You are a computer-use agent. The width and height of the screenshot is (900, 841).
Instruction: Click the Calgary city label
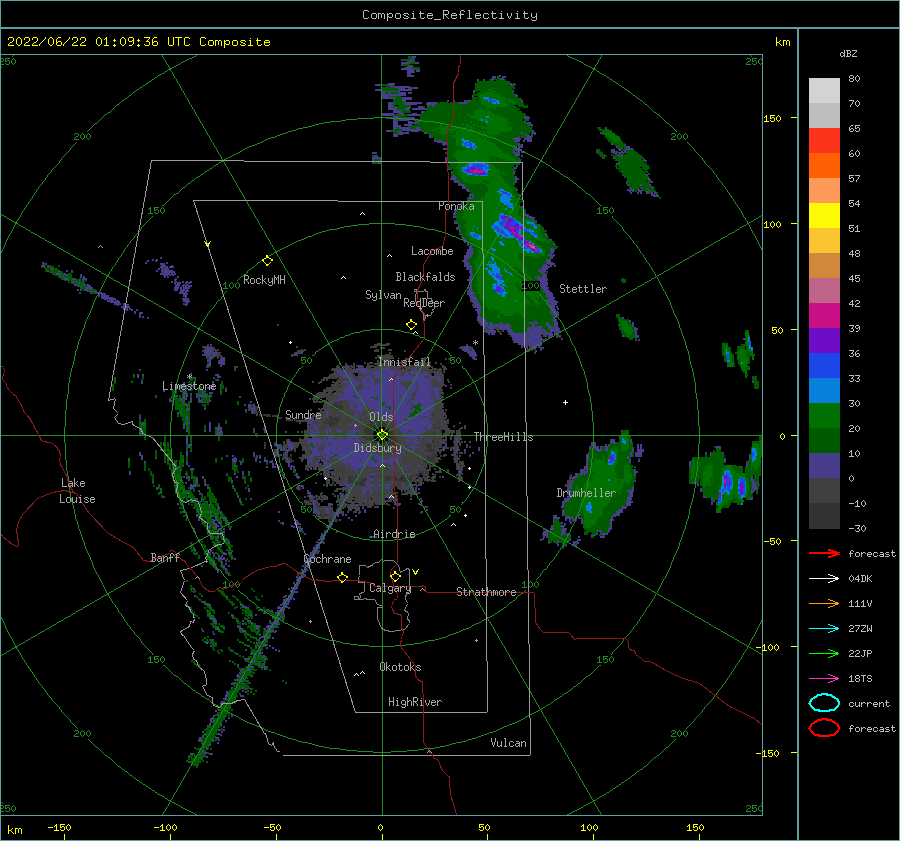pos(390,588)
